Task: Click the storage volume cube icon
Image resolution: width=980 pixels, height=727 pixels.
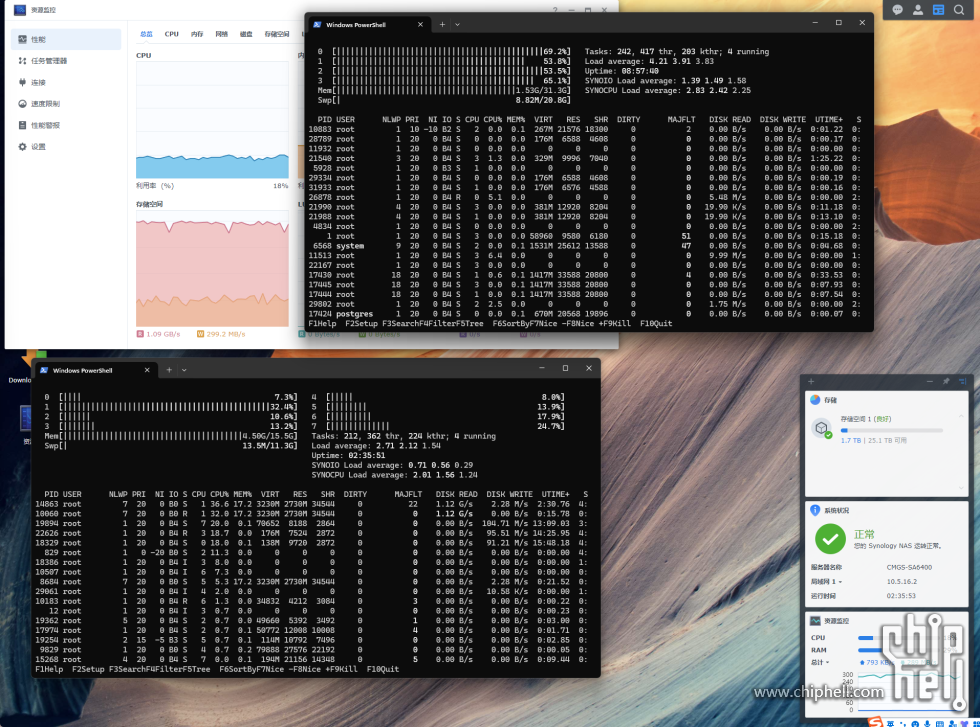Action: point(821,428)
